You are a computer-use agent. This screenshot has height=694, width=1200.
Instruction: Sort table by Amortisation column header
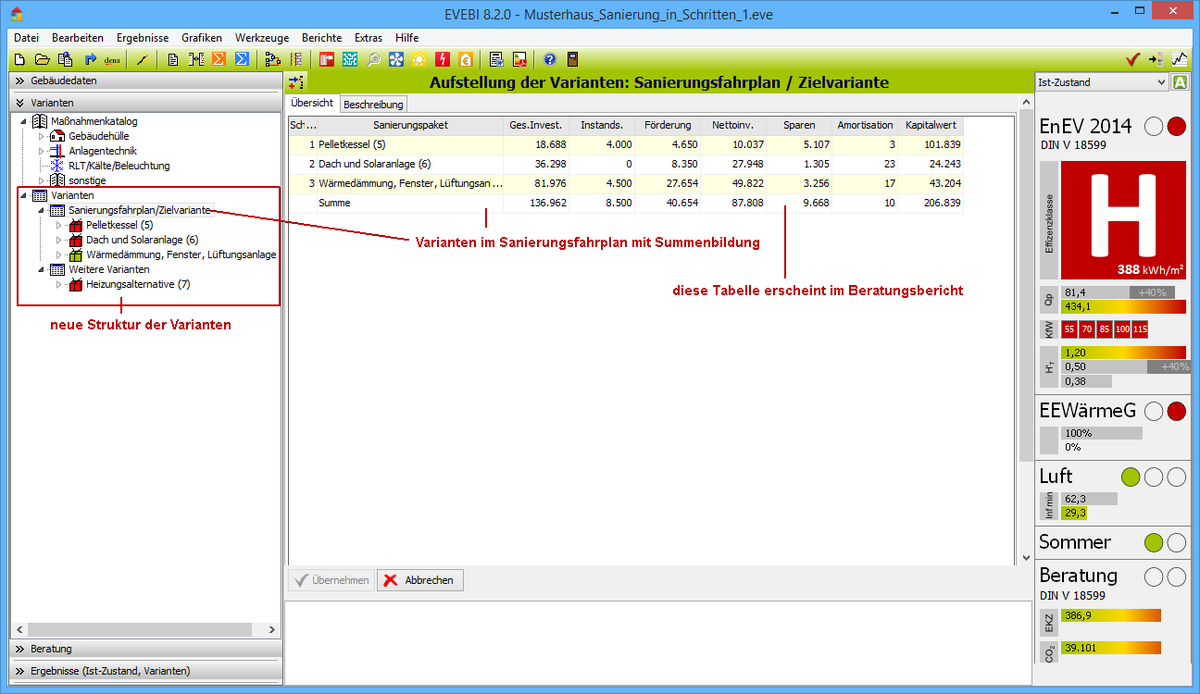865,126
